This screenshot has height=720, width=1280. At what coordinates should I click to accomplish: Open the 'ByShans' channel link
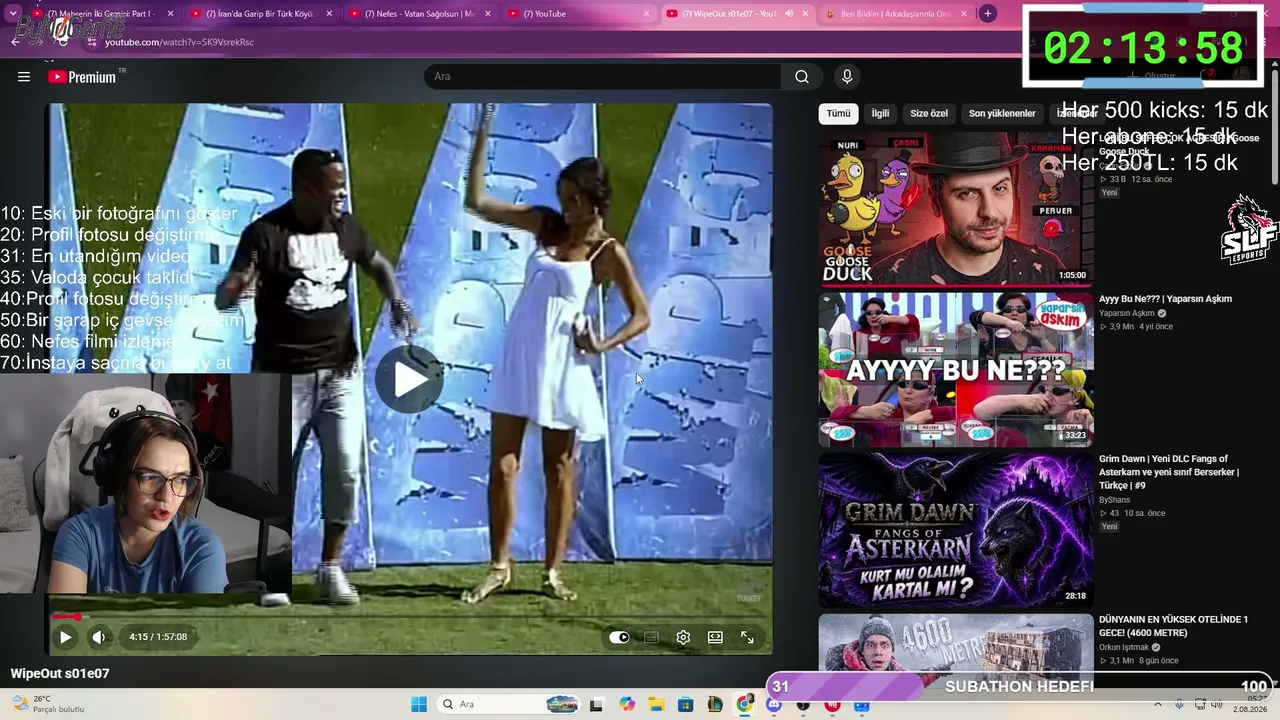[1114, 500]
